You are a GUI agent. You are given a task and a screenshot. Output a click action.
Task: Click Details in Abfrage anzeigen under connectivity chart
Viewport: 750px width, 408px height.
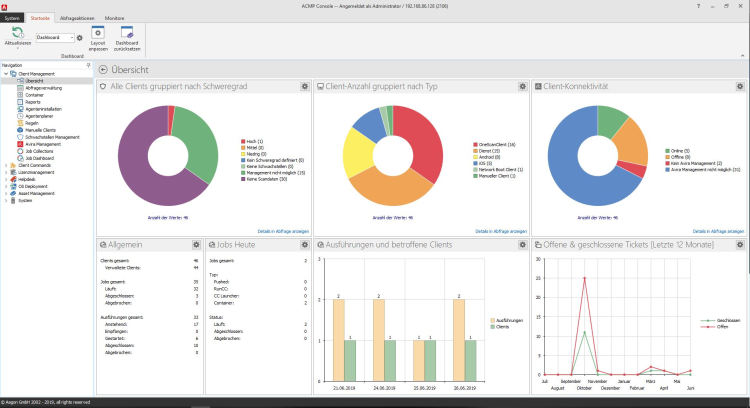click(720, 230)
